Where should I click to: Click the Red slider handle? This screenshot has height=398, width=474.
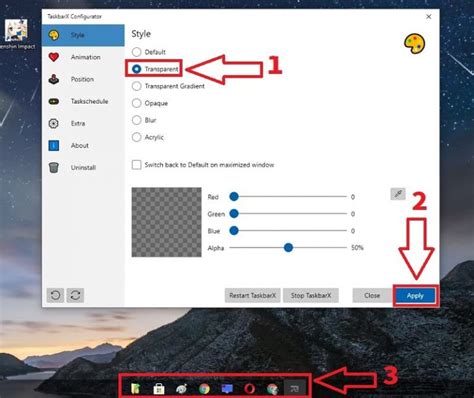point(234,197)
